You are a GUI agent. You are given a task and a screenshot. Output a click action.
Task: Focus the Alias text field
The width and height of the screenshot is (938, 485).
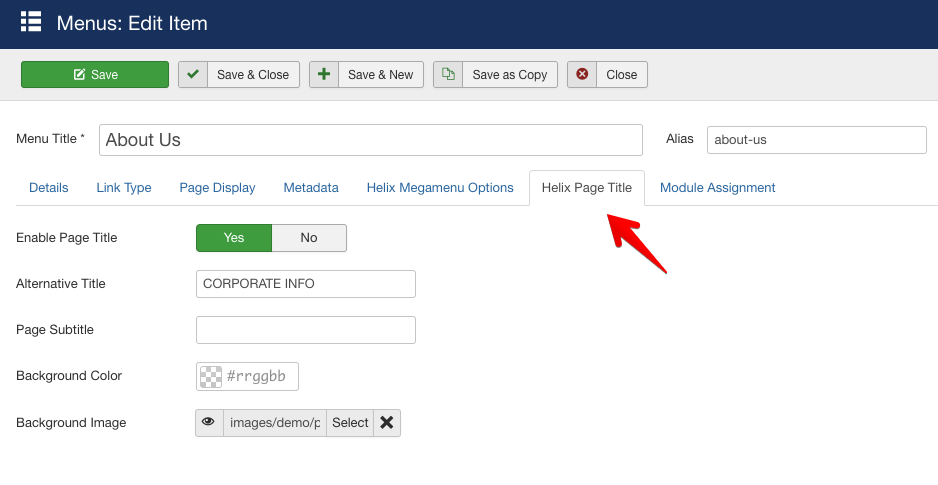click(x=816, y=140)
